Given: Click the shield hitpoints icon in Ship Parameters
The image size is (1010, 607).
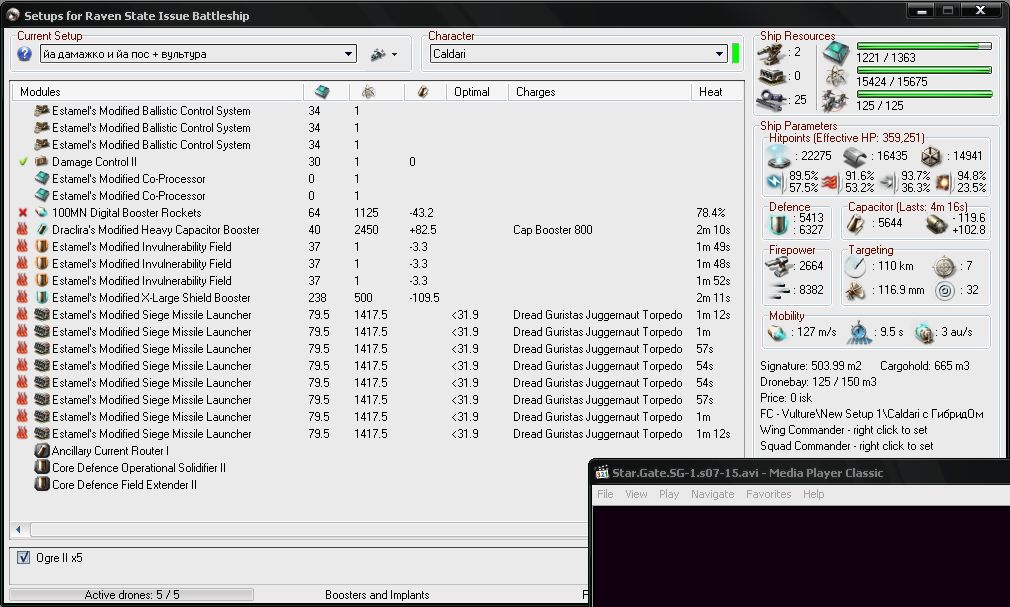Looking at the screenshot, I should click(780, 156).
